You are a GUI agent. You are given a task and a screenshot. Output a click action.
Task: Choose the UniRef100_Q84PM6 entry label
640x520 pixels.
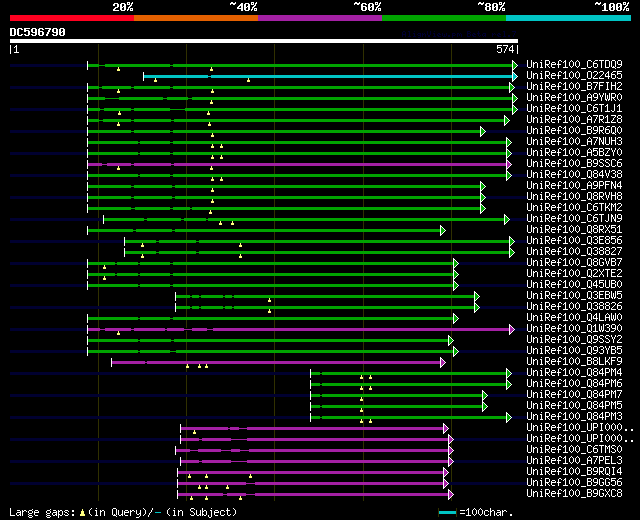pyautogui.click(x=574, y=384)
